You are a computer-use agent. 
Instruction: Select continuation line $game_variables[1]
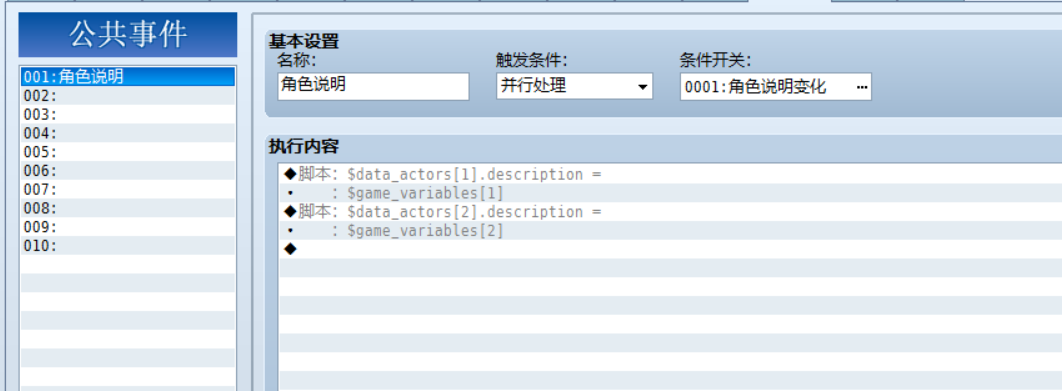pos(671,193)
